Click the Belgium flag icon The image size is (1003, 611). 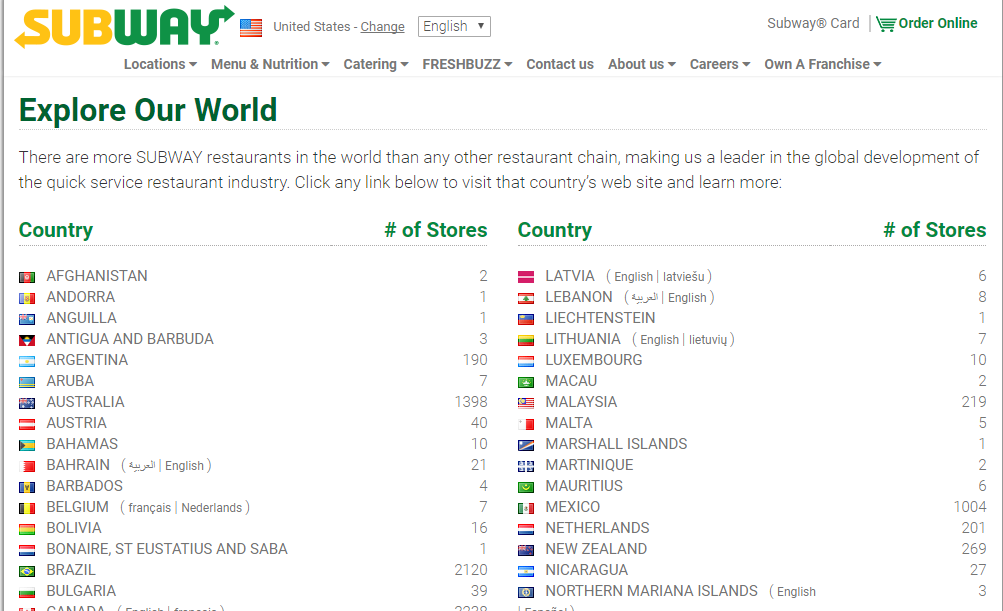(27, 509)
